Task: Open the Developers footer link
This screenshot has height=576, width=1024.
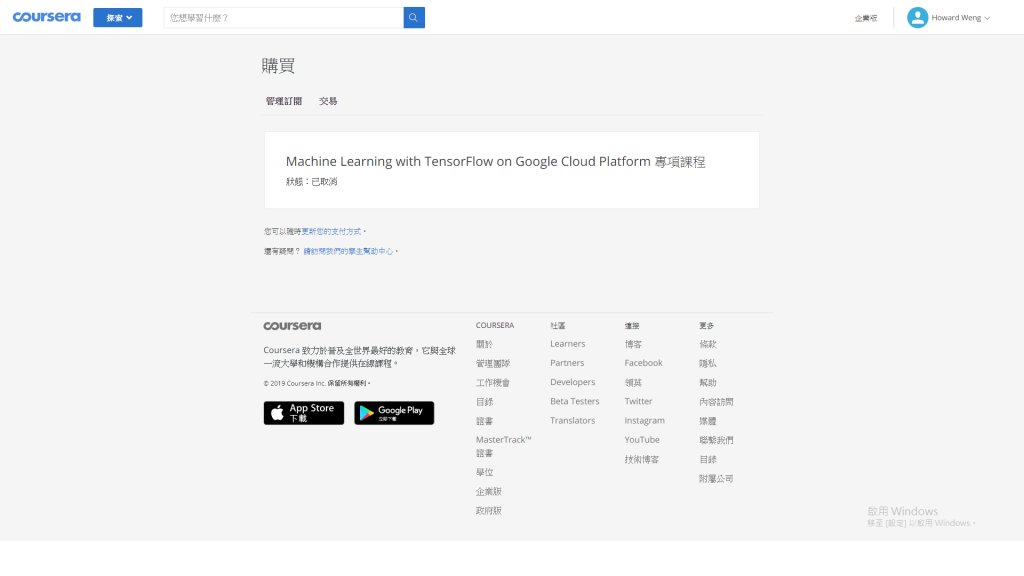Action: [572, 382]
